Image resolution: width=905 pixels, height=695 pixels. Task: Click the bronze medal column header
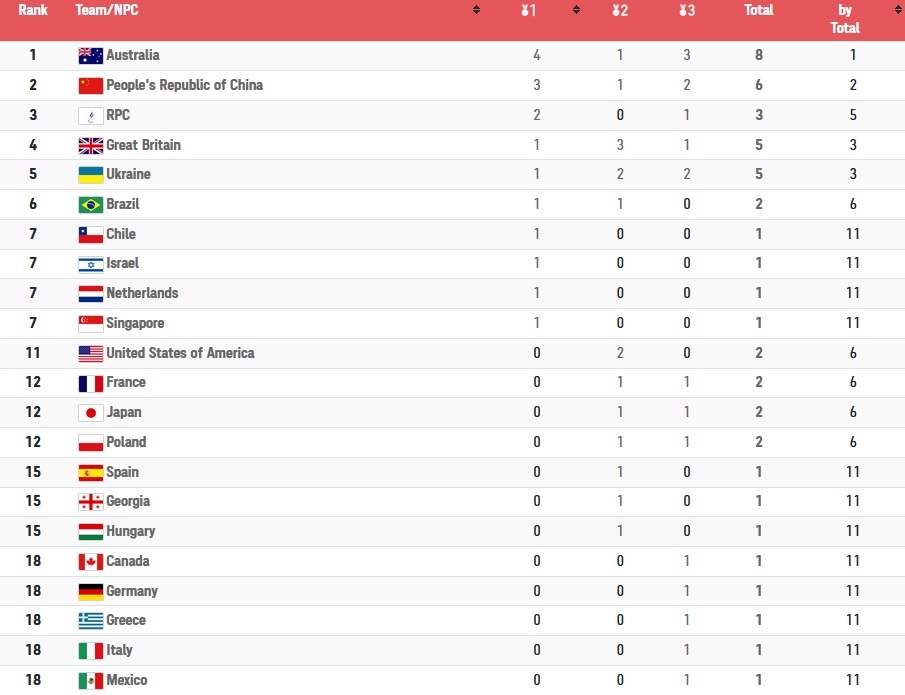(687, 10)
